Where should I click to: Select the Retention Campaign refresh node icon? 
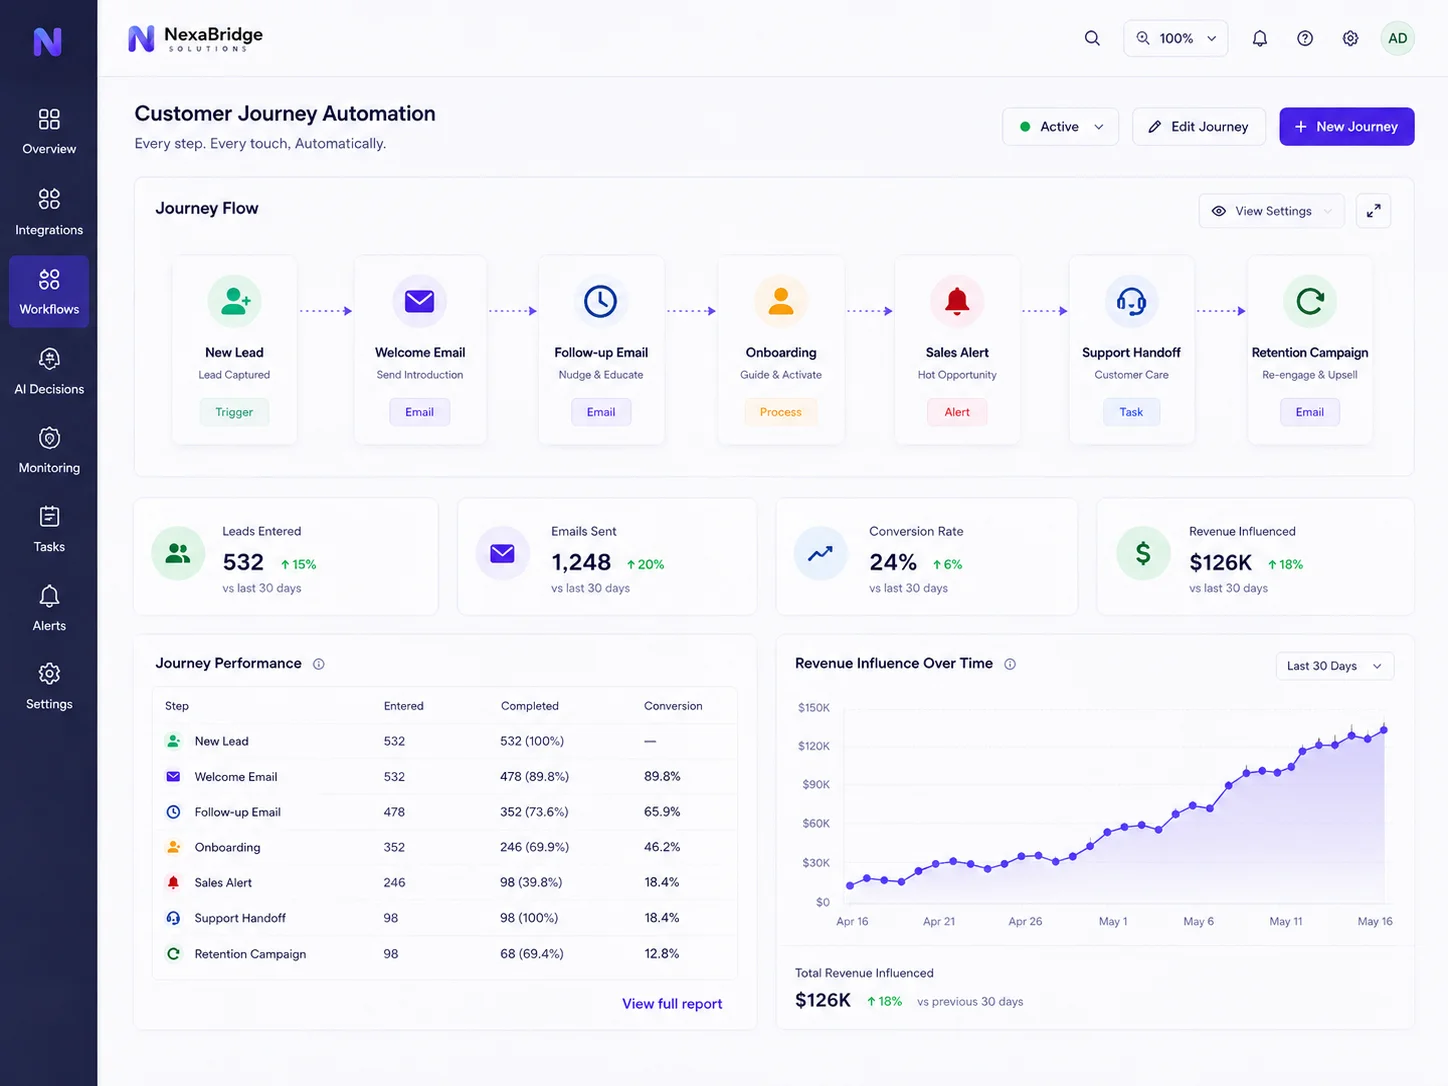click(1310, 301)
